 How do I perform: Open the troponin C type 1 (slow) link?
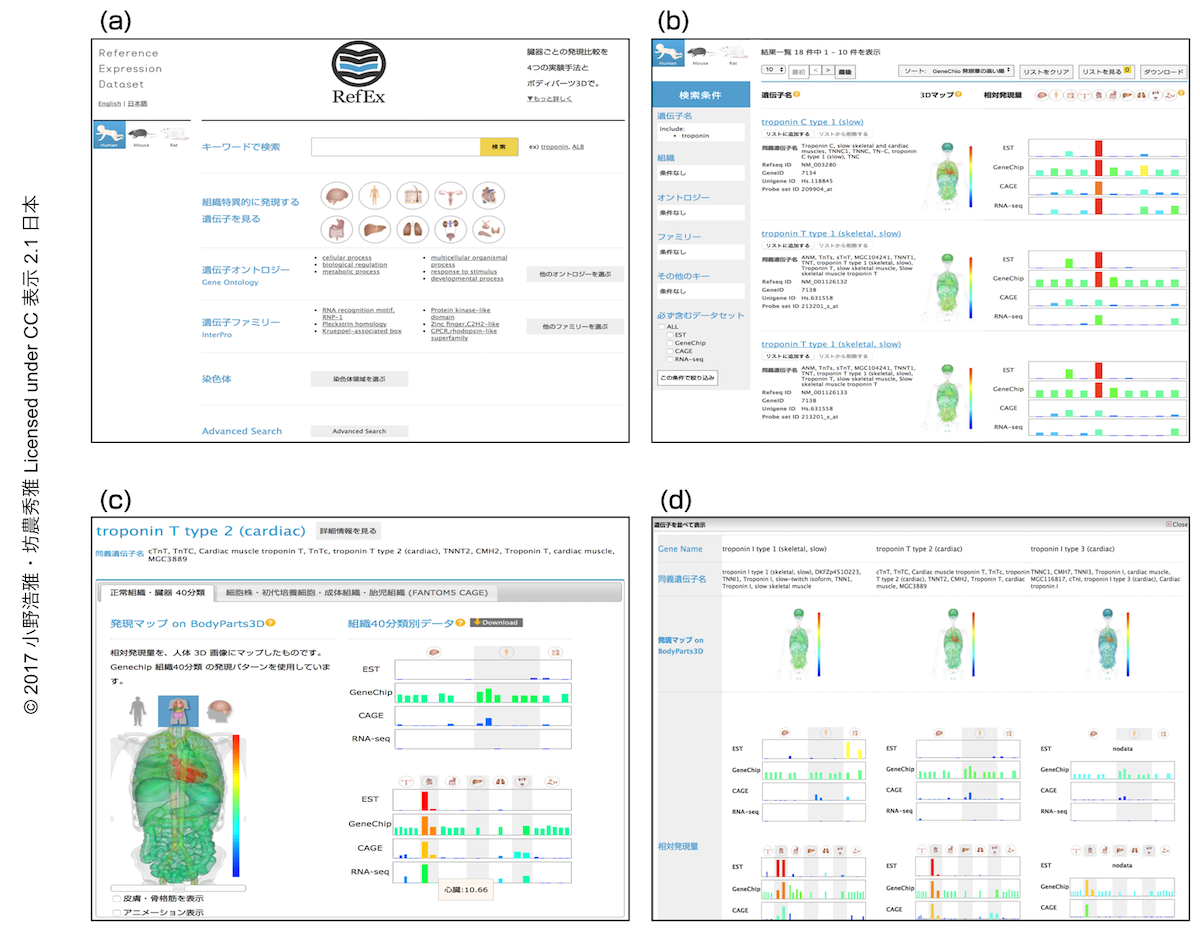coord(812,122)
